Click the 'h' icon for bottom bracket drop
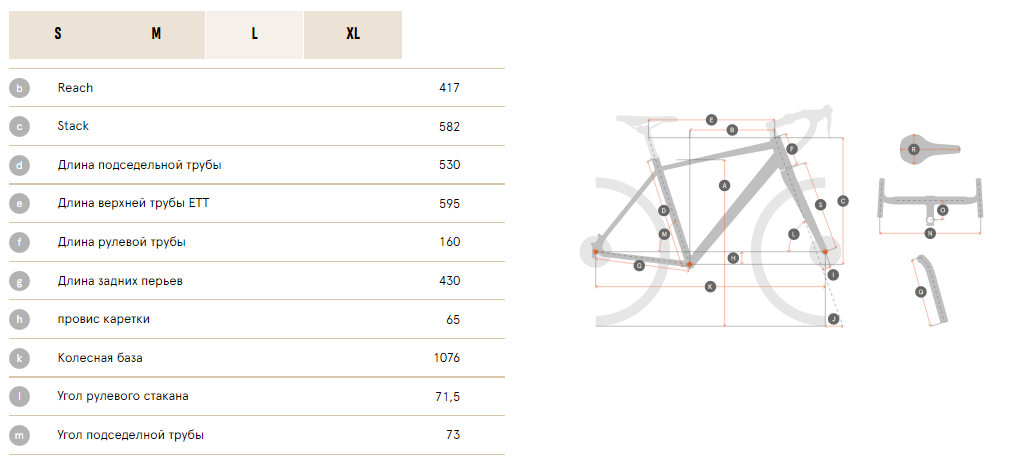 click(x=19, y=319)
